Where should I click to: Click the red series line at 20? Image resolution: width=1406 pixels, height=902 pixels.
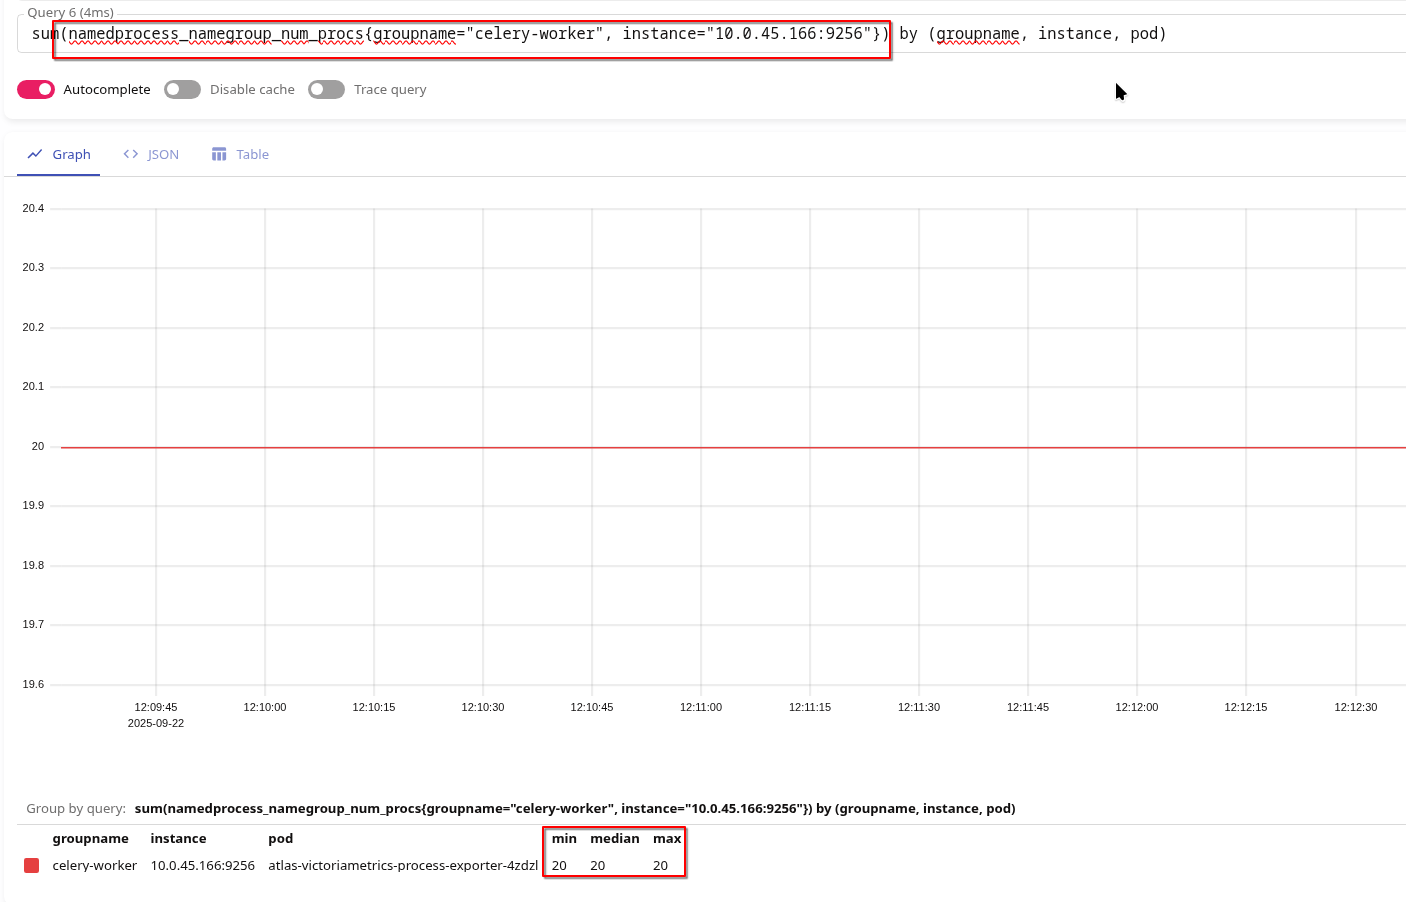[x=733, y=448]
